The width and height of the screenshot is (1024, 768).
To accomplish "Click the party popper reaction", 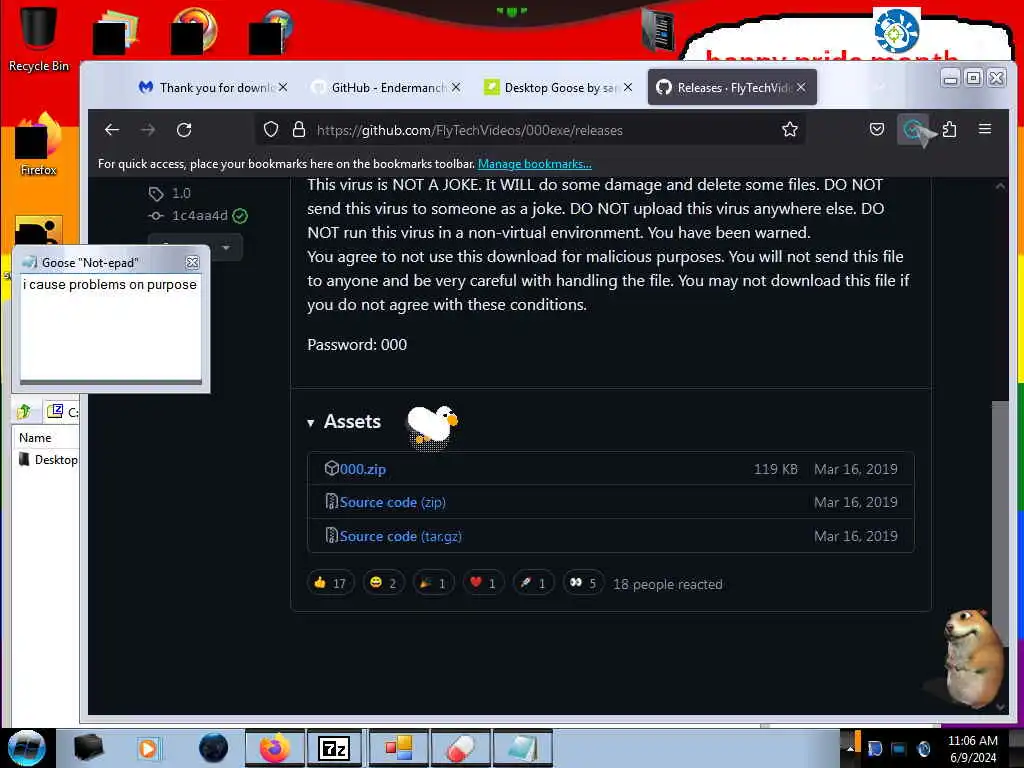I will tap(433, 583).
